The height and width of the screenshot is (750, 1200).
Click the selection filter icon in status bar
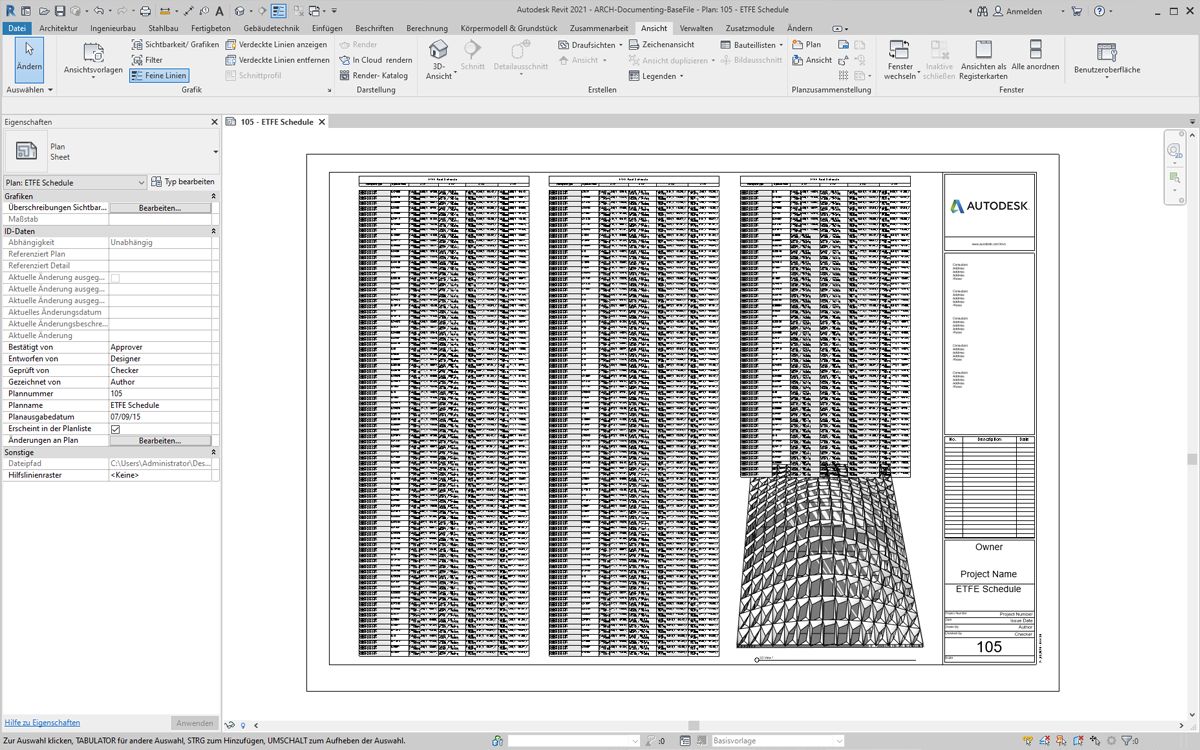[x=1127, y=741]
